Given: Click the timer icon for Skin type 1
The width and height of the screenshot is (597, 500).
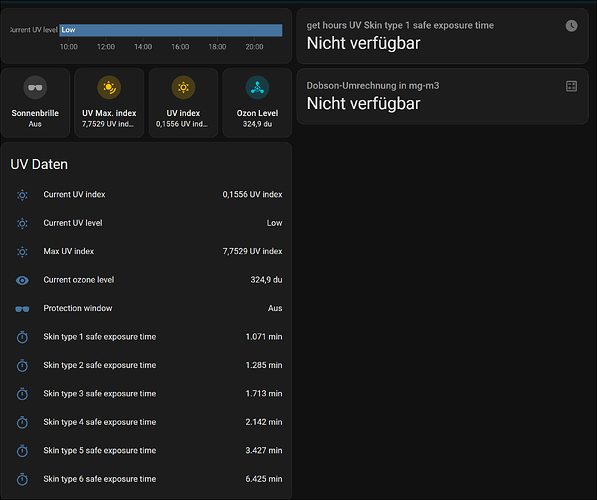Looking at the screenshot, I should [22, 337].
